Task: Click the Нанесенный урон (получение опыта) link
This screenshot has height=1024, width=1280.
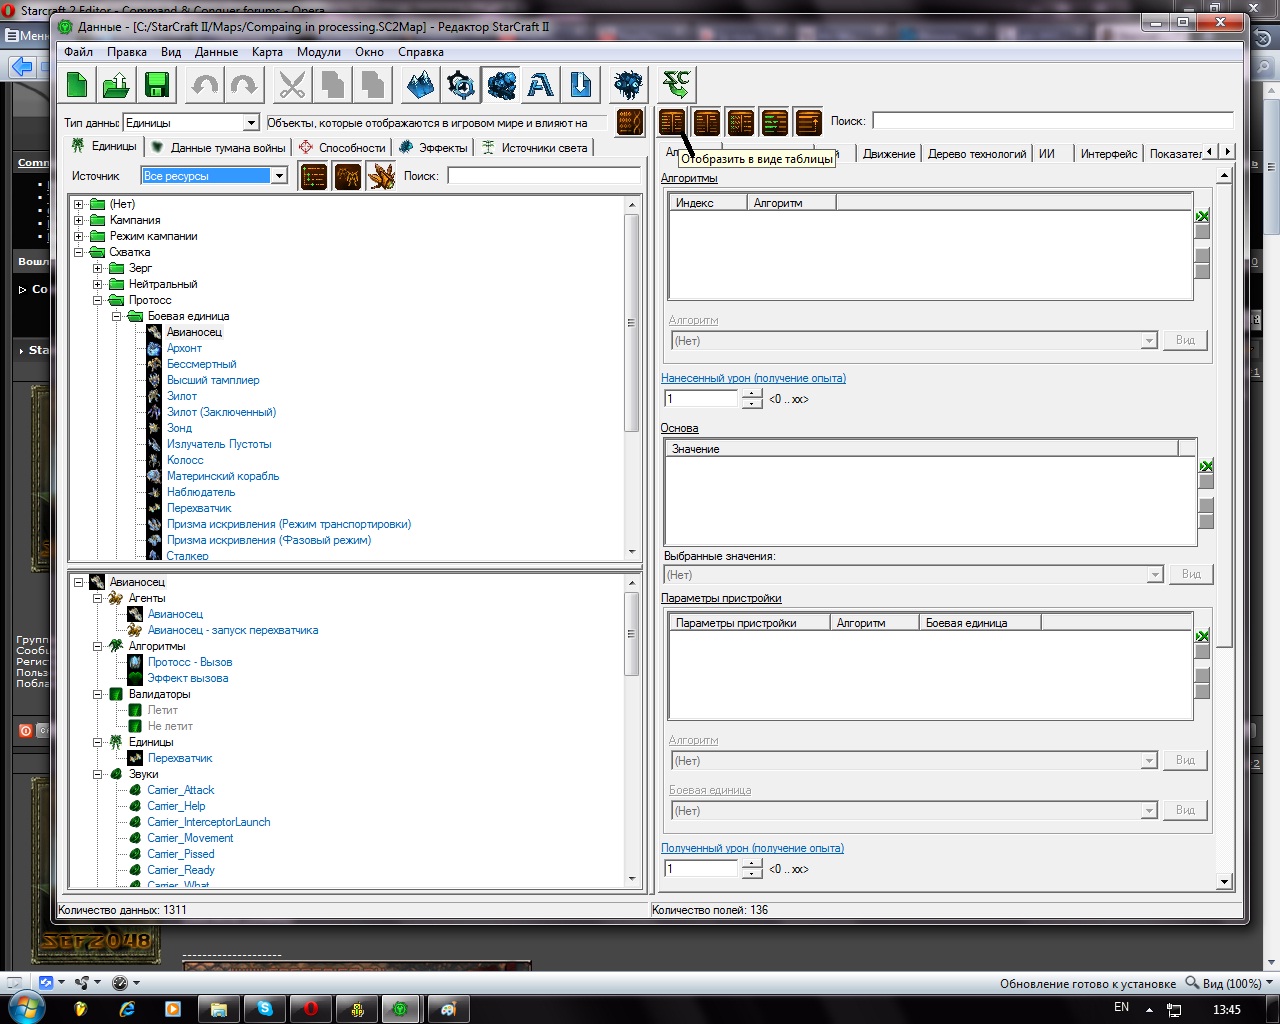Action: pyautogui.click(x=754, y=378)
